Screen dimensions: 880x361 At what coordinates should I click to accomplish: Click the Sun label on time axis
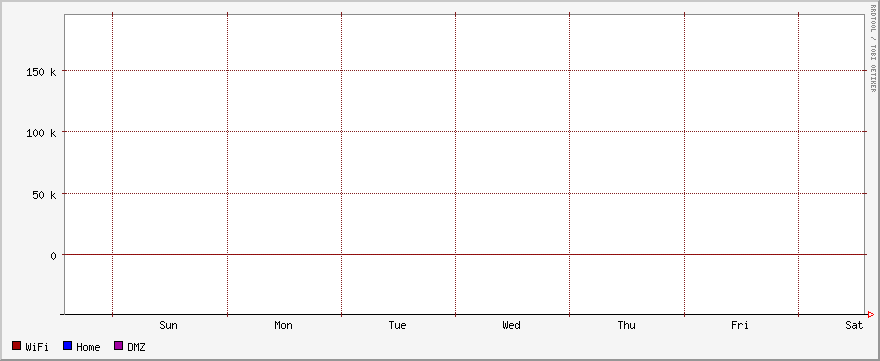tap(168, 325)
